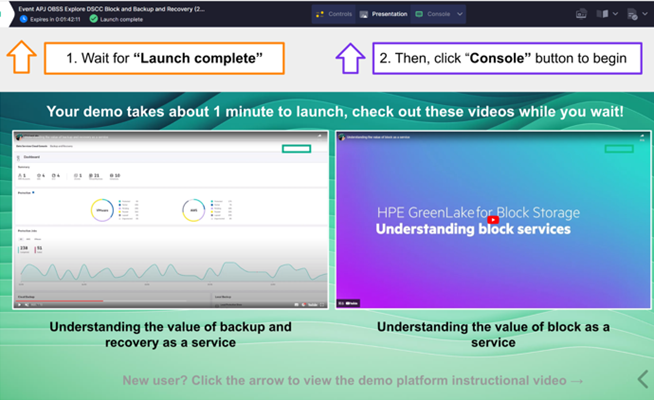This screenshot has width=654, height=400.
Task: Click the 'Launch complete' status text
Action: tap(121, 19)
